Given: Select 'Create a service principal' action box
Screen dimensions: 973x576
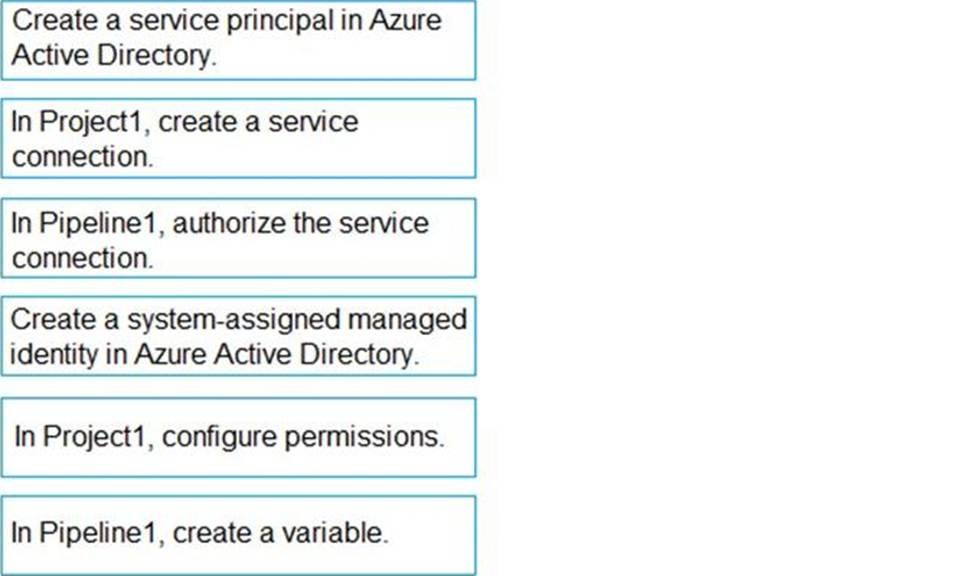Looking at the screenshot, I should (238, 40).
